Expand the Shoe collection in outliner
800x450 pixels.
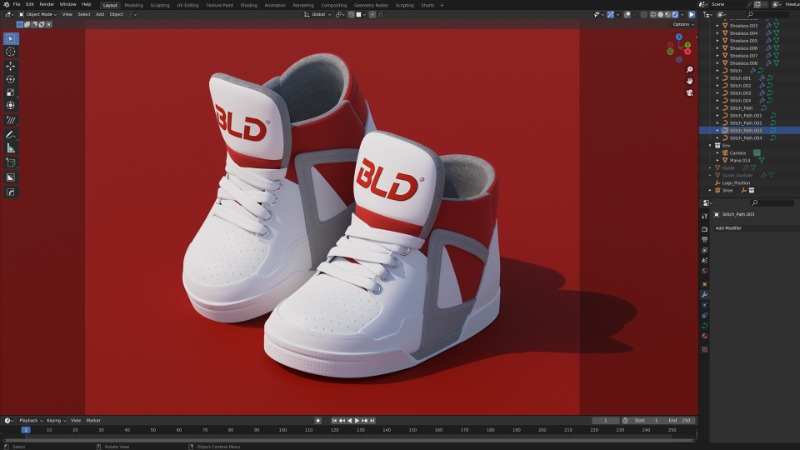click(x=711, y=190)
